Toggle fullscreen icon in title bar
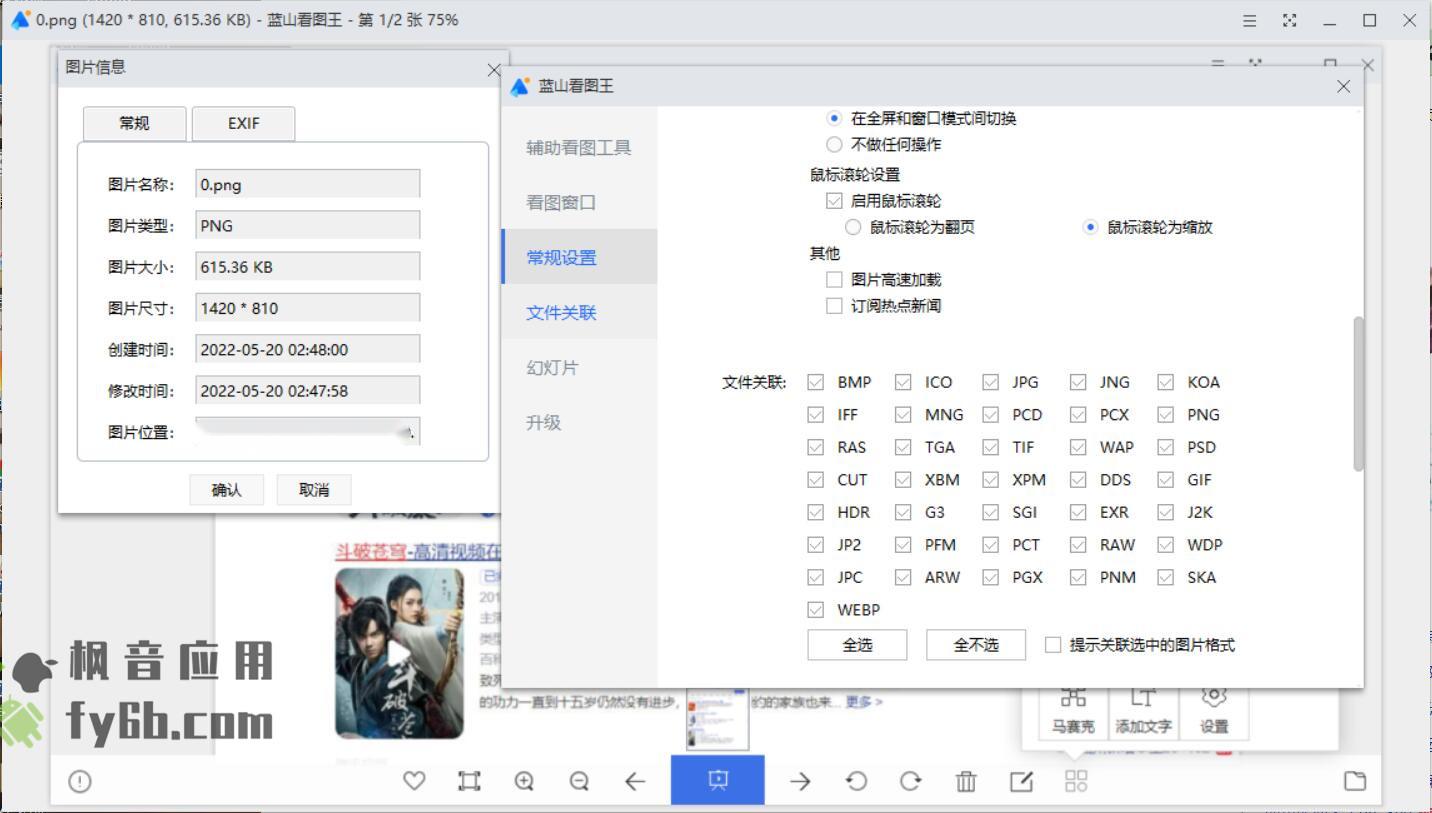This screenshot has width=1432, height=813. 1290,20
